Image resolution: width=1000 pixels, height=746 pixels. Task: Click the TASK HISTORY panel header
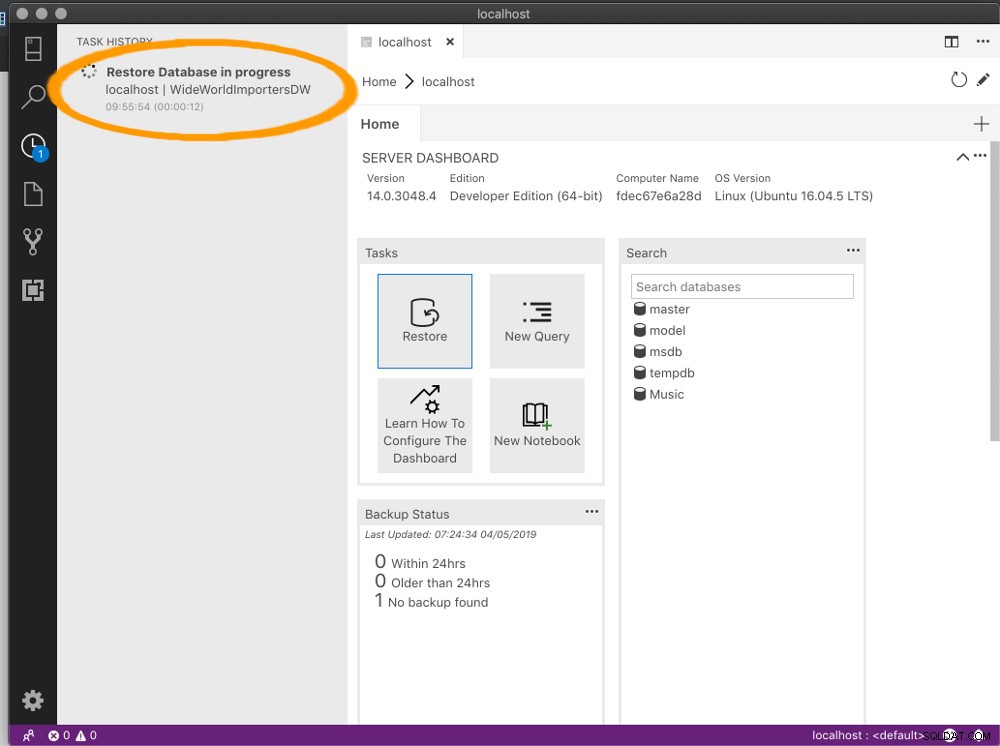click(114, 42)
